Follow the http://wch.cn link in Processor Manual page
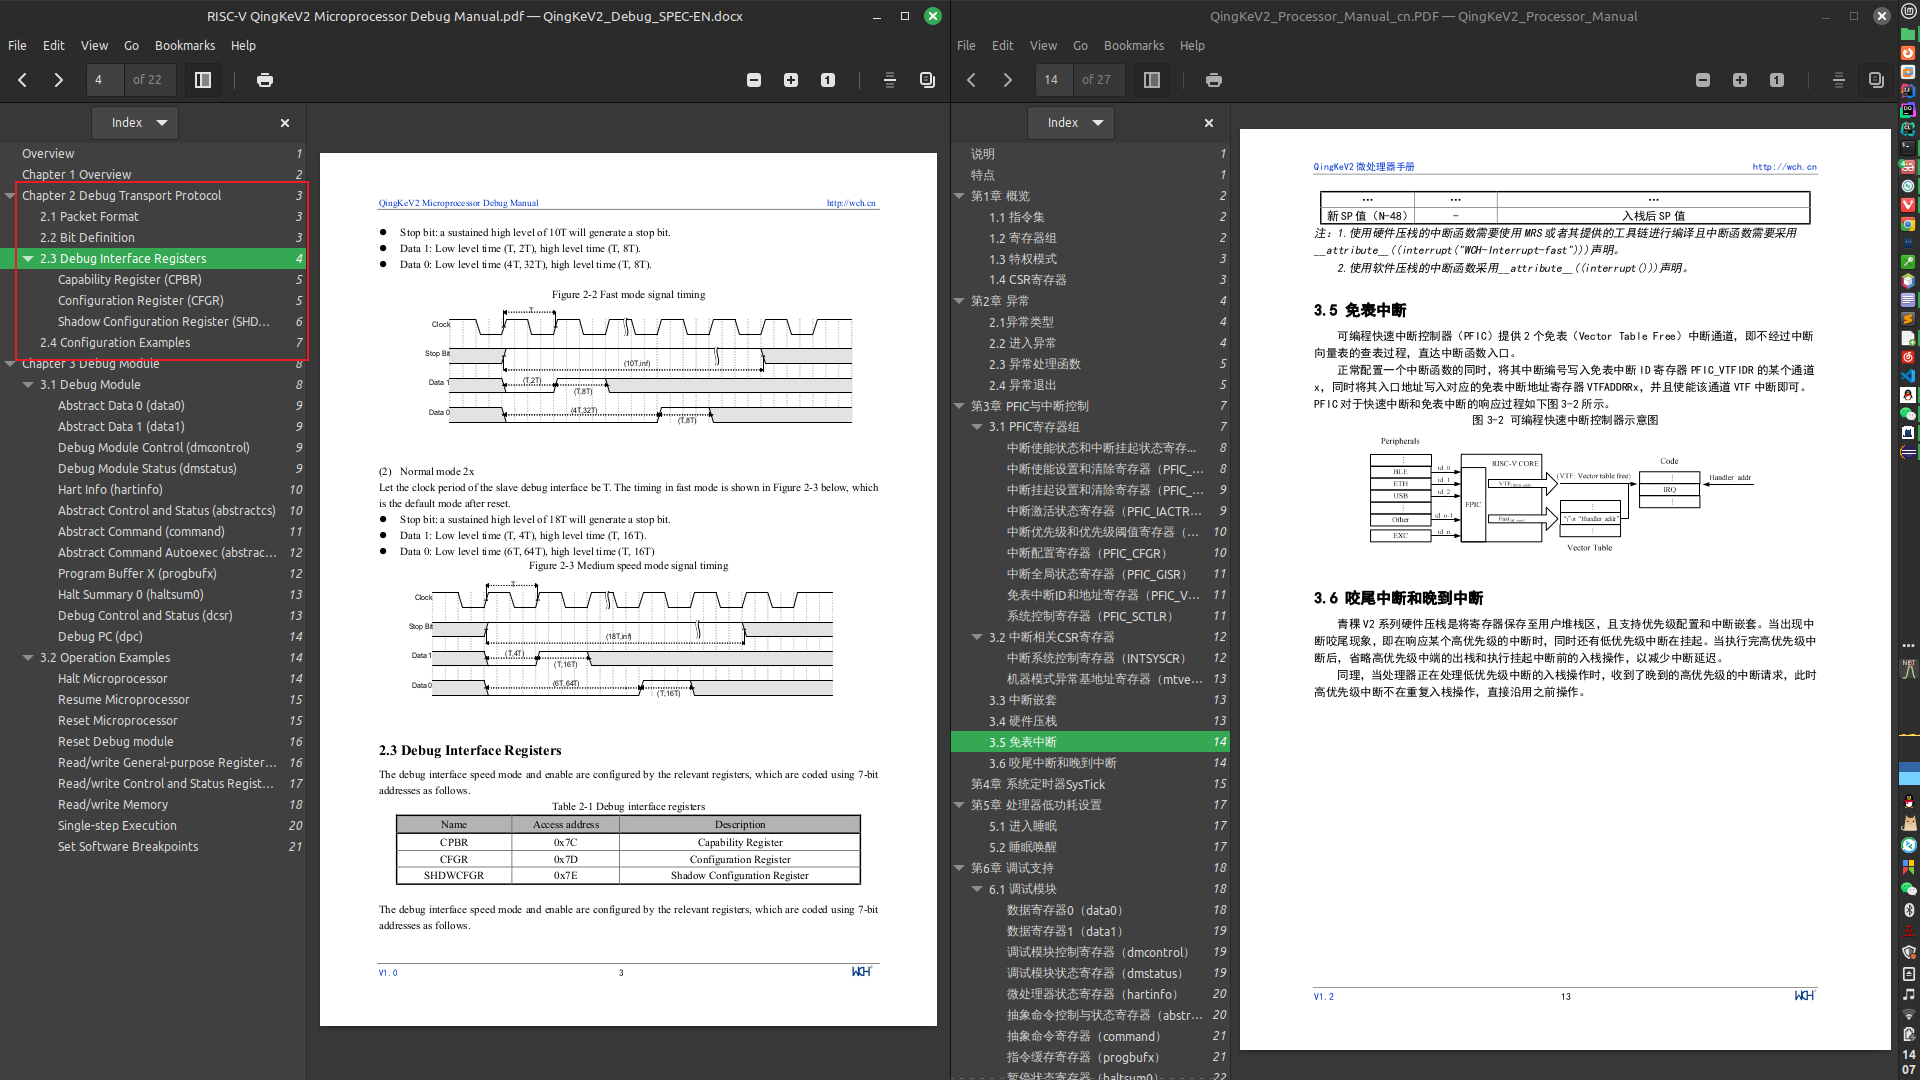 1784,167
